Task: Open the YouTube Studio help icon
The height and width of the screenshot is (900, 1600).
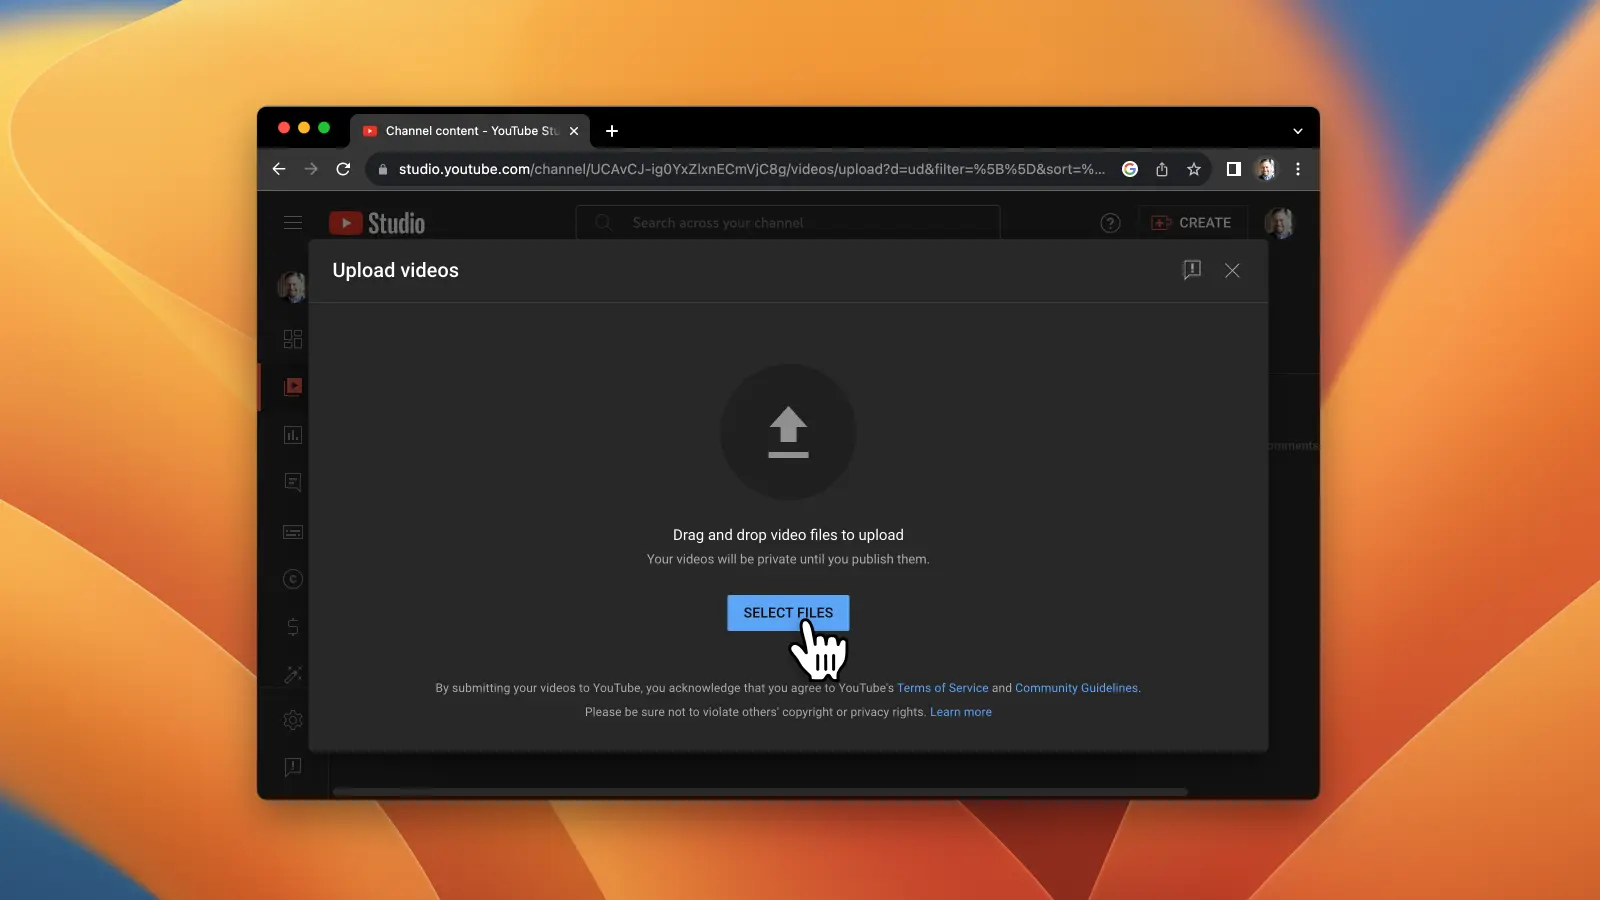Action: coord(1110,223)
